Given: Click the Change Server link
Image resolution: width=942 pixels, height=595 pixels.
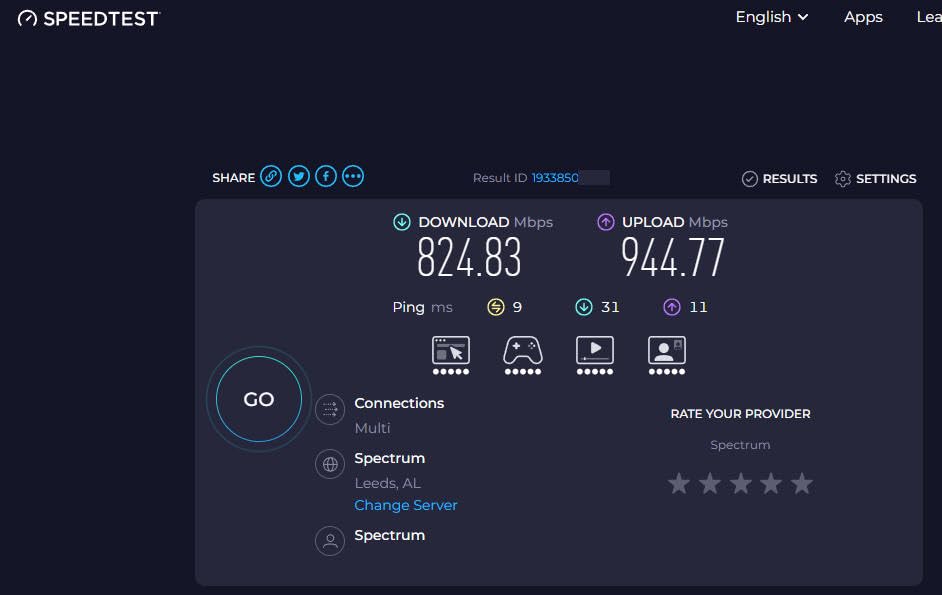Looking at the screenshot, I should coord(406,505).
